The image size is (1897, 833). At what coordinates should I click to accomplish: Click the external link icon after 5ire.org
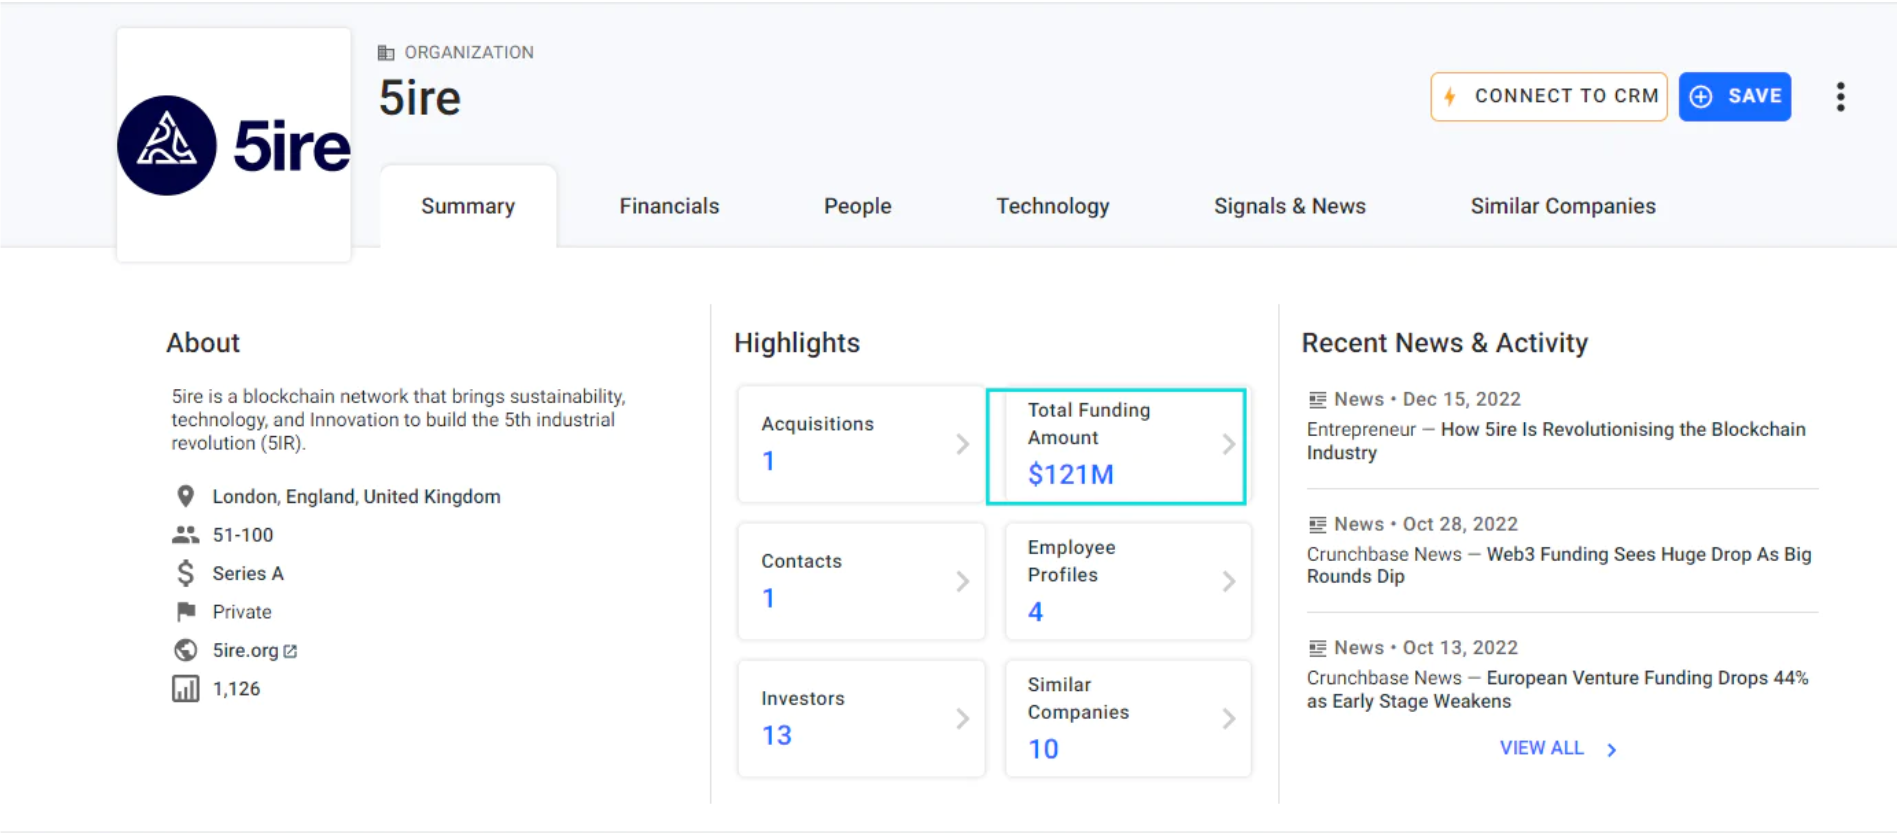click(x=290, y=651)
